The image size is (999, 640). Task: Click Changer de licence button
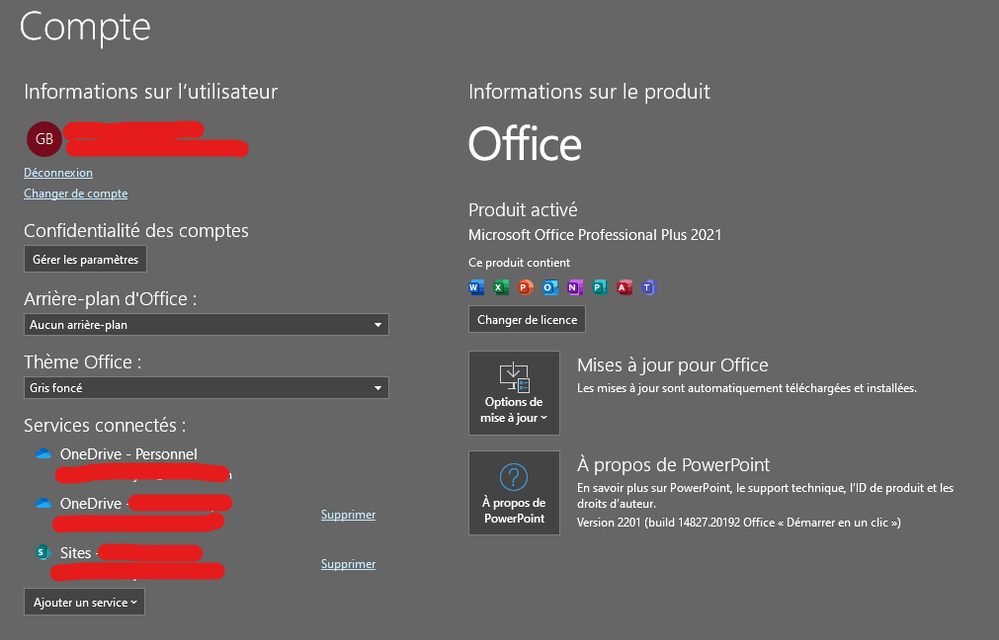pos(527,320)
